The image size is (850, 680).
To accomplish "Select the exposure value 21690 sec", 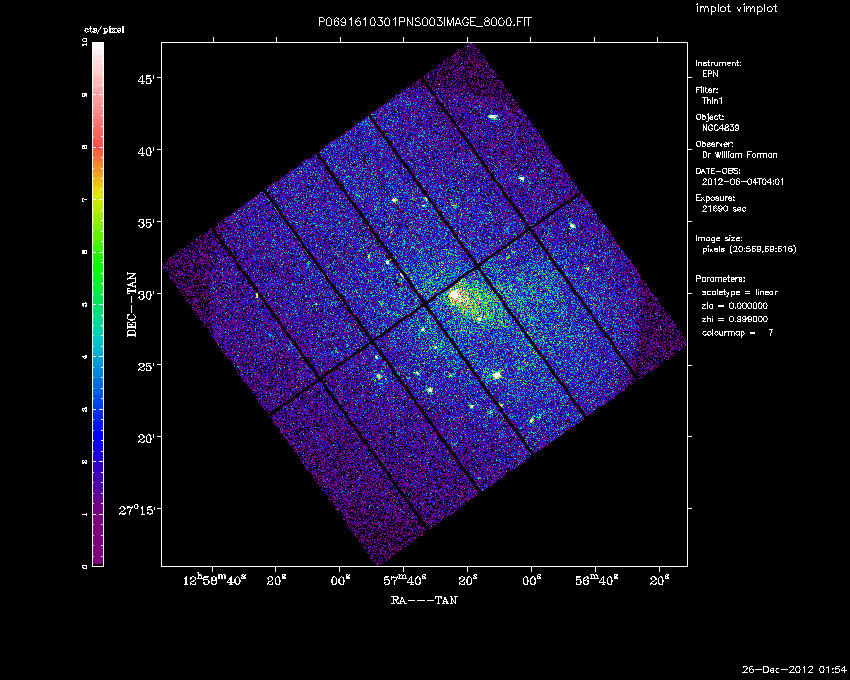I will coord(724,209).
